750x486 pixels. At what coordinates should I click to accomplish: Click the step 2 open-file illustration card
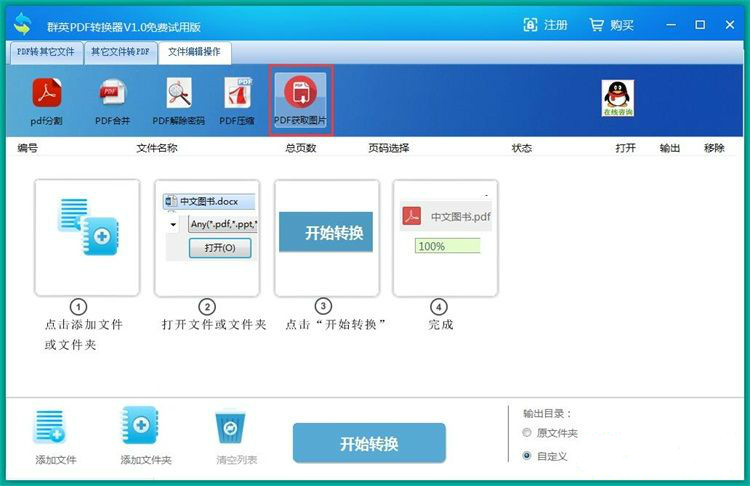coord(207,238)
